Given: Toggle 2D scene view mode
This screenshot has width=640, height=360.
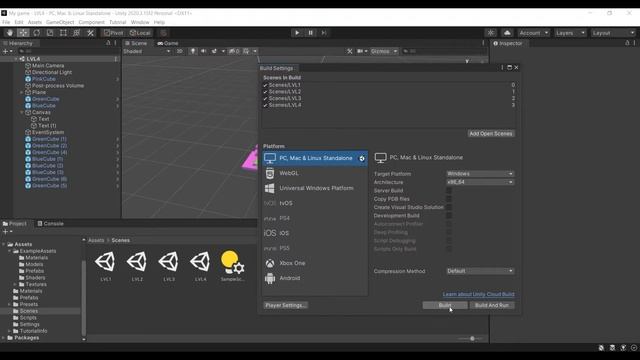Looking at the screenshot, I should pos(180,51).
